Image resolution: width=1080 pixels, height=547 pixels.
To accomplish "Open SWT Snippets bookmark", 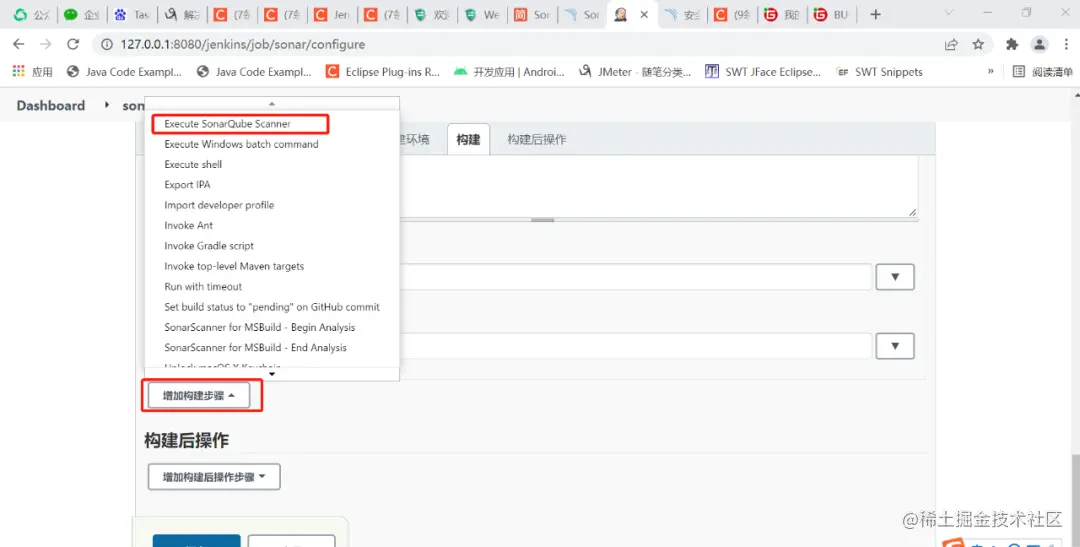I will 879,72.
